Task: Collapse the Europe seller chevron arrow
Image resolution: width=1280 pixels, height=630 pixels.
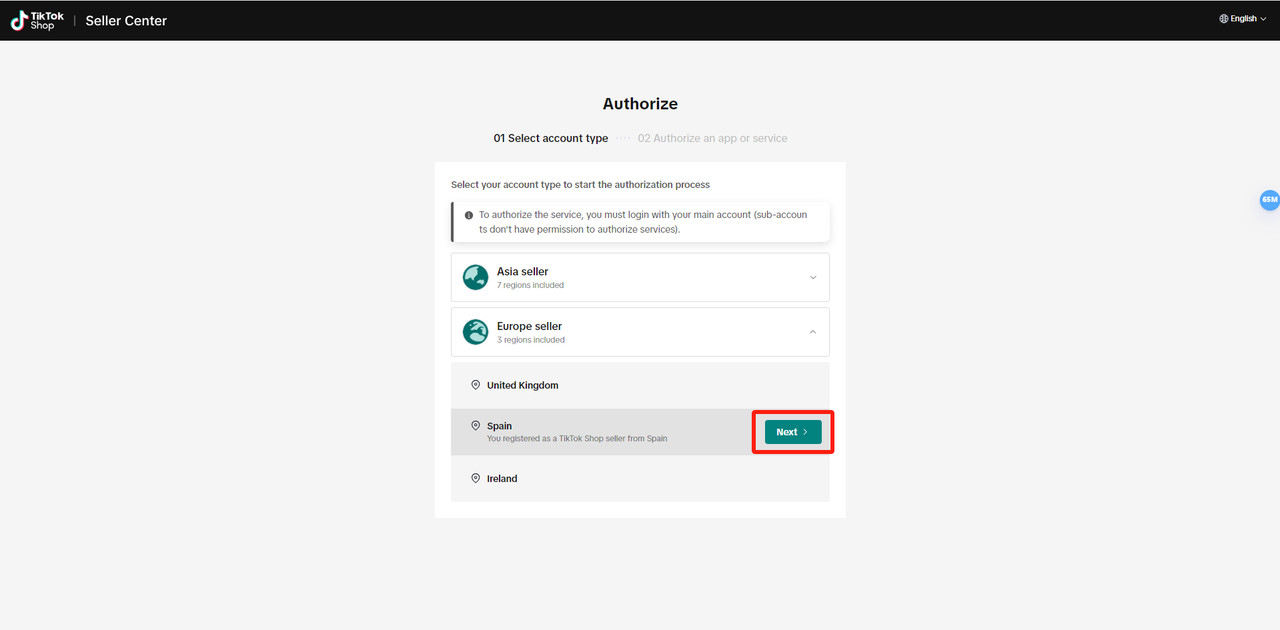Action: pyautogui.click(x=812, y=332)
